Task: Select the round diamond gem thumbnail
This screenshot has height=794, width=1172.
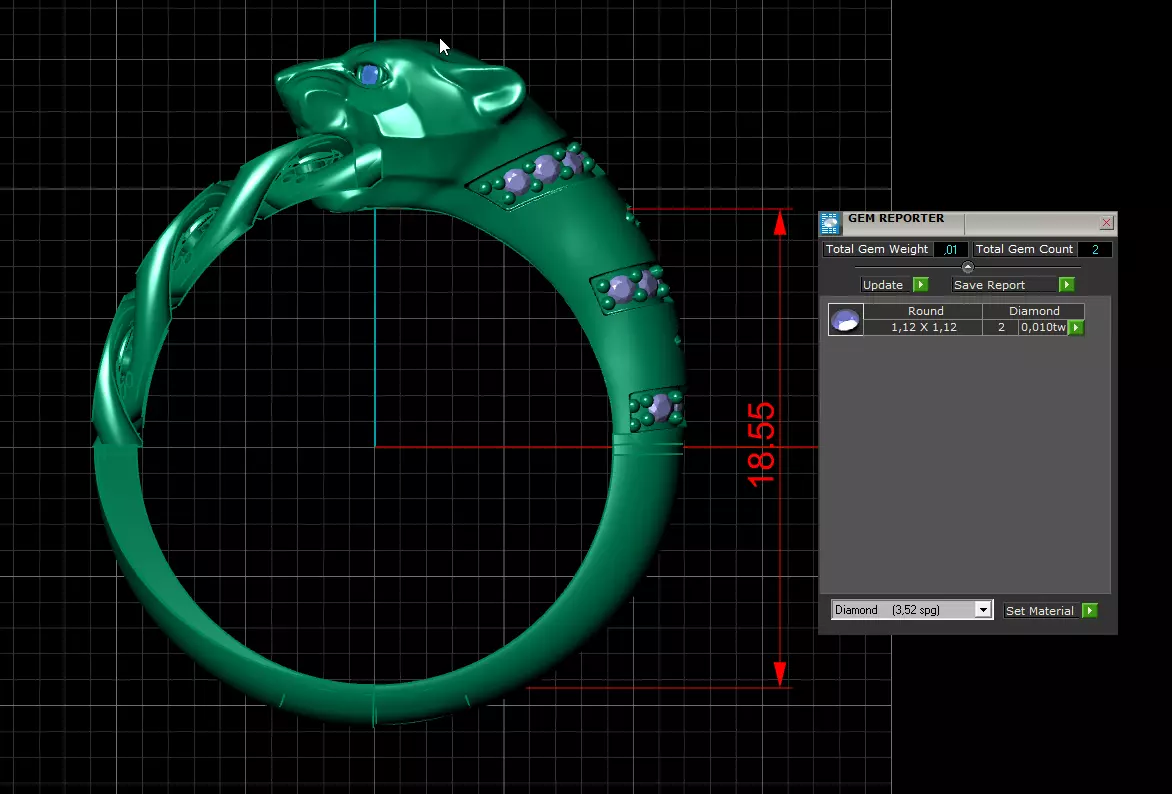Action: (x=845, y=319)
